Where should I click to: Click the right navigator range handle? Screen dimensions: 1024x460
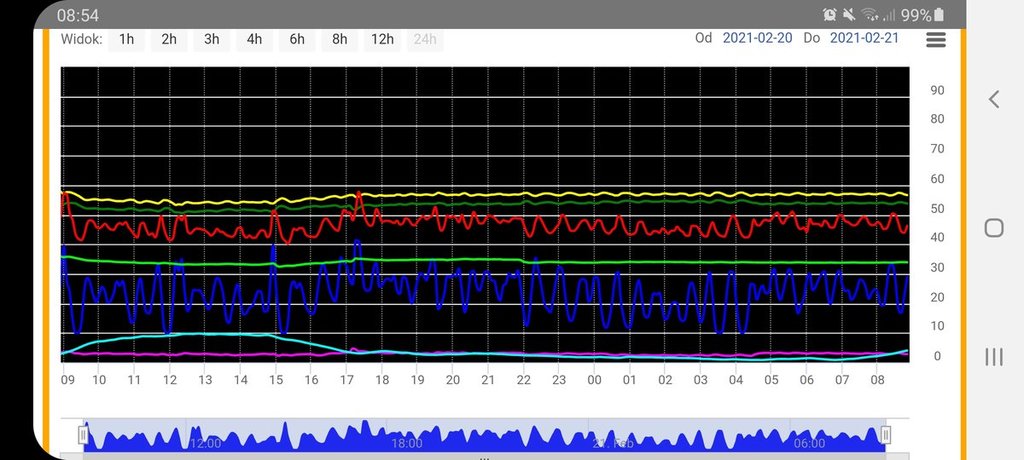(885, 435)
